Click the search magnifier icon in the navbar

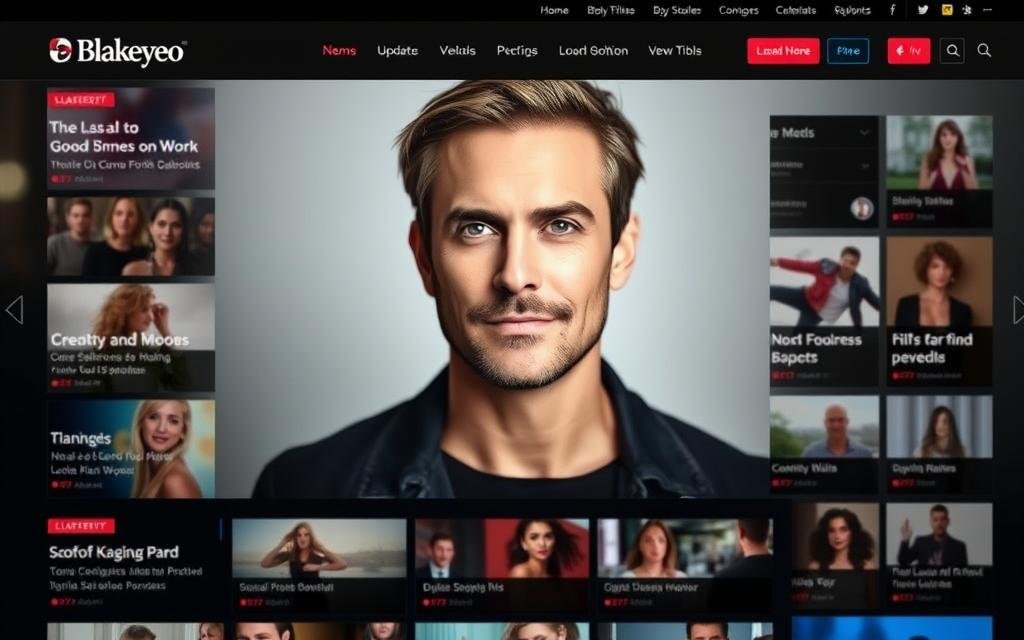click(952, 50)
